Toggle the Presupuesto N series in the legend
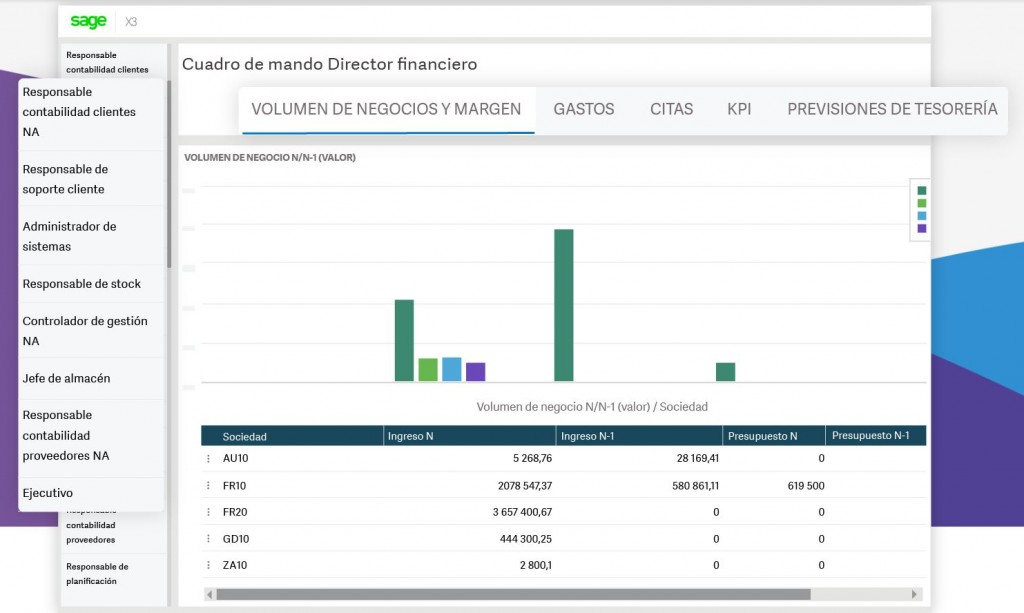Image resolution: width=1024 pixels, height=613 pixels. (921, 213)
